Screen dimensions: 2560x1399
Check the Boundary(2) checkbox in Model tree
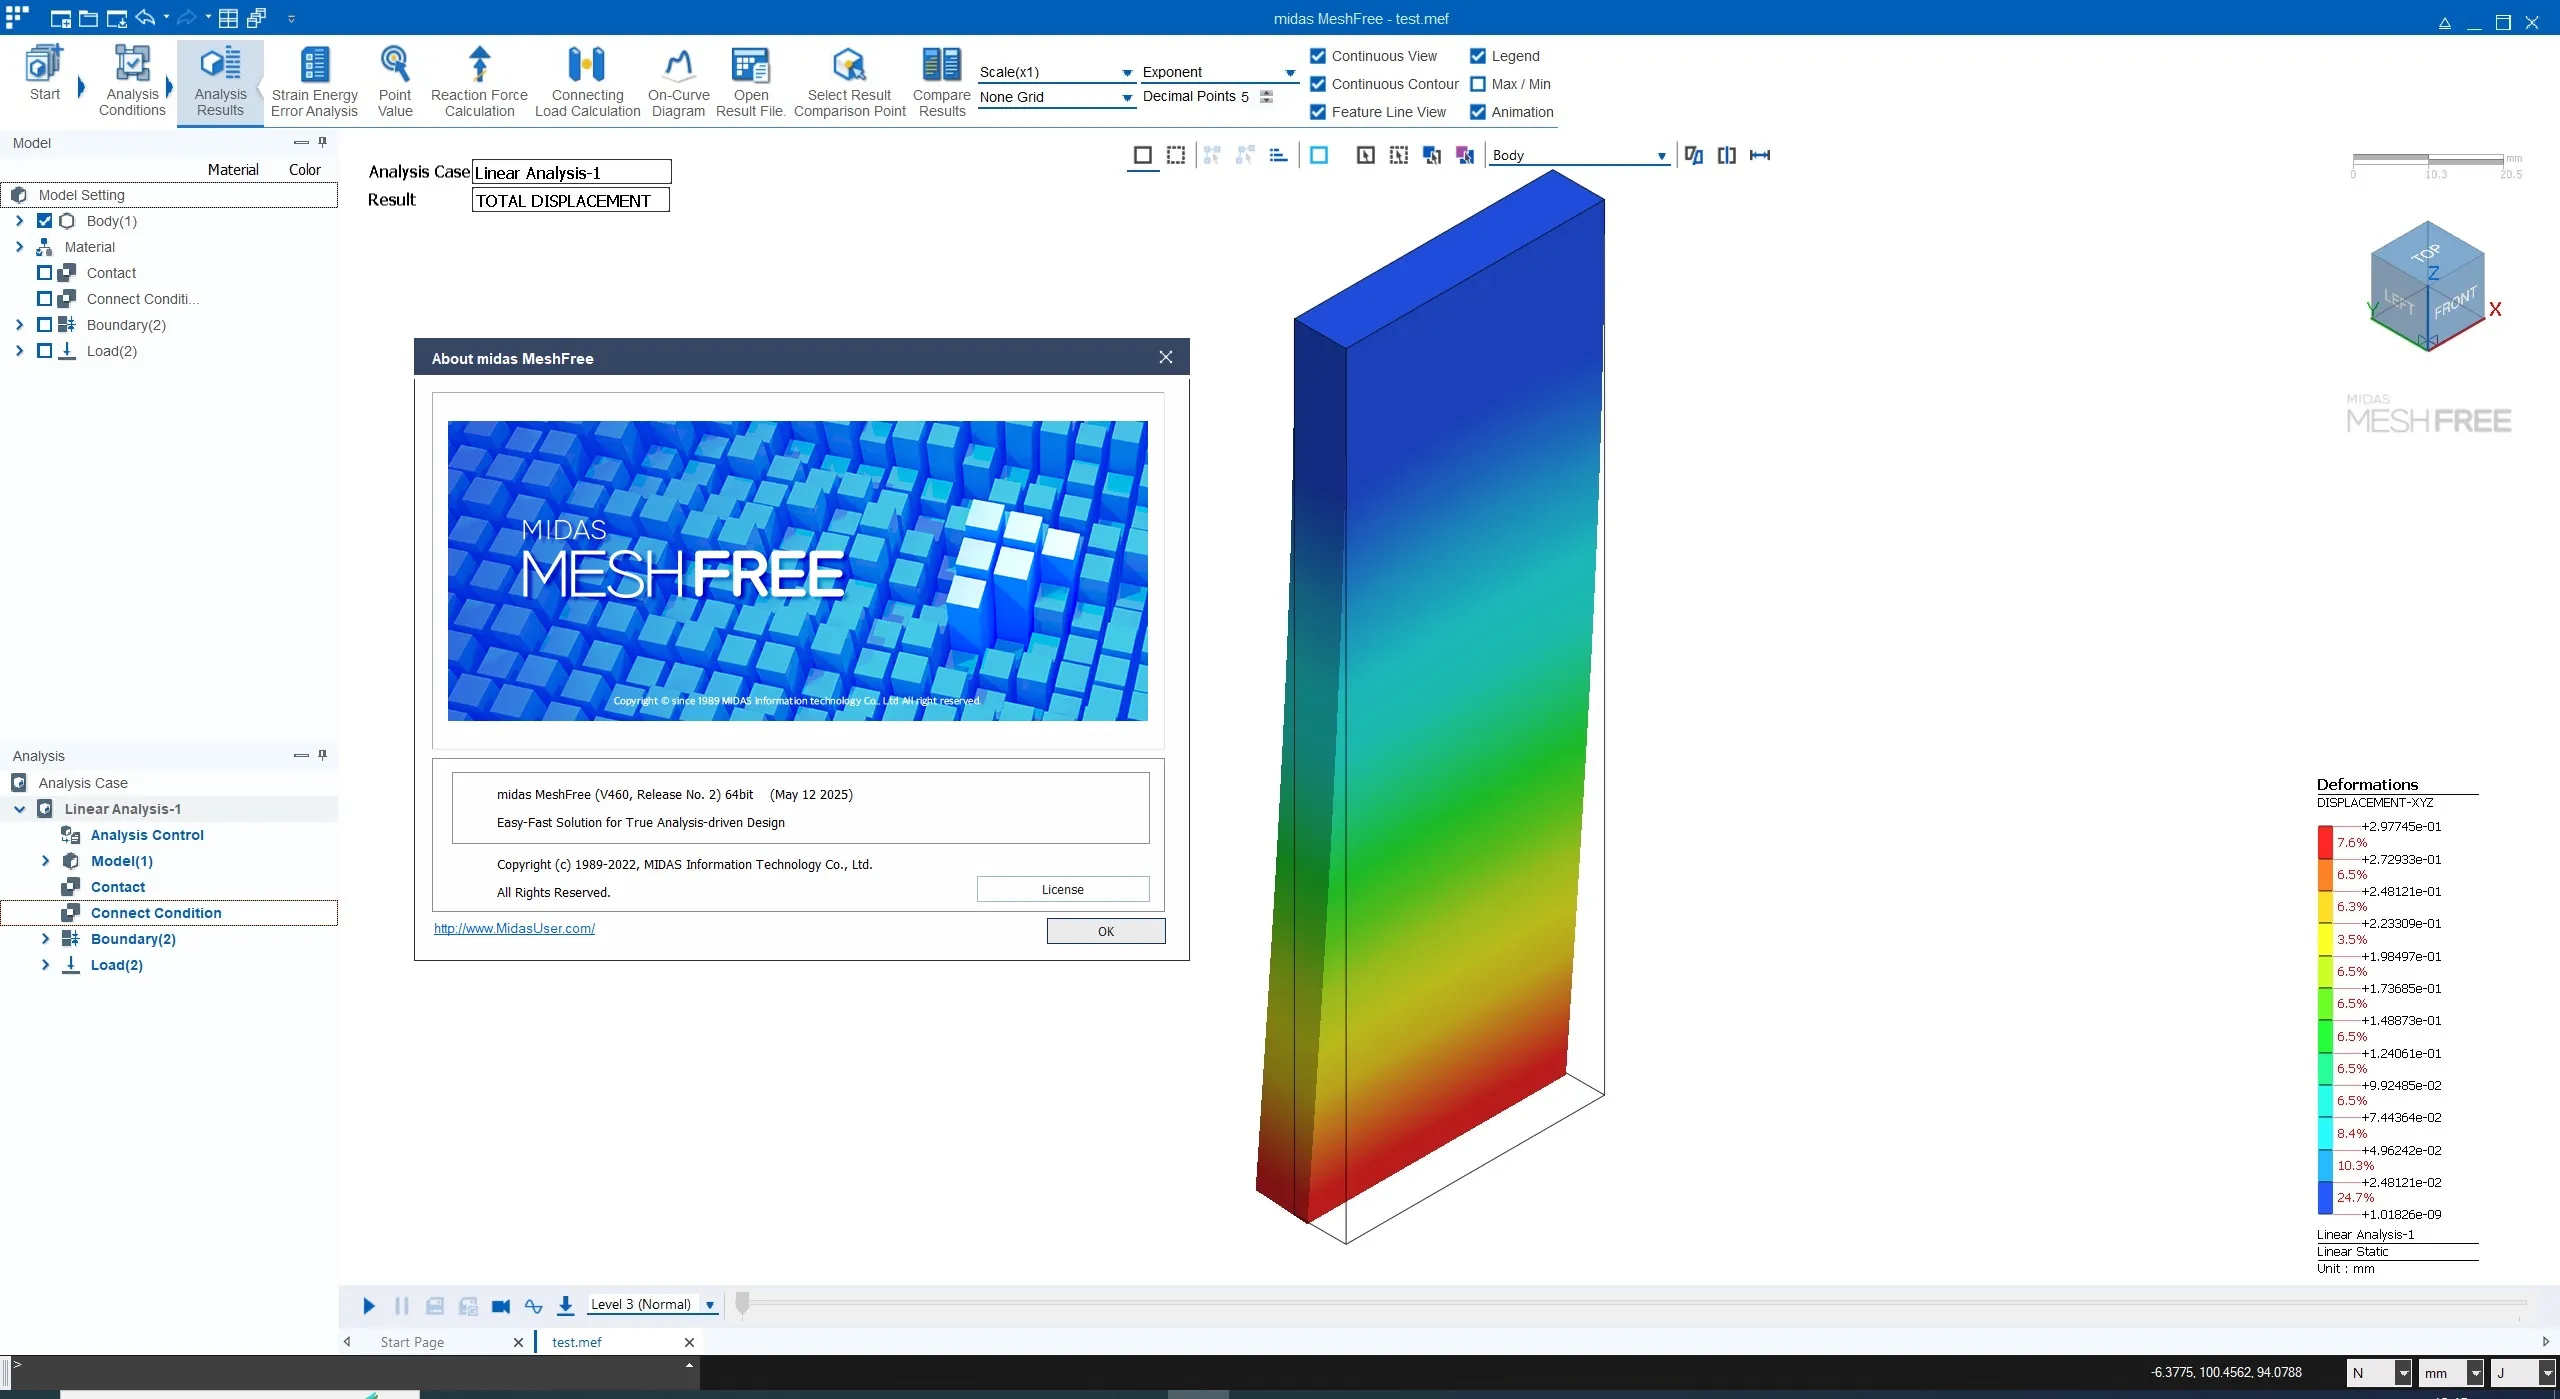[44, 325]
